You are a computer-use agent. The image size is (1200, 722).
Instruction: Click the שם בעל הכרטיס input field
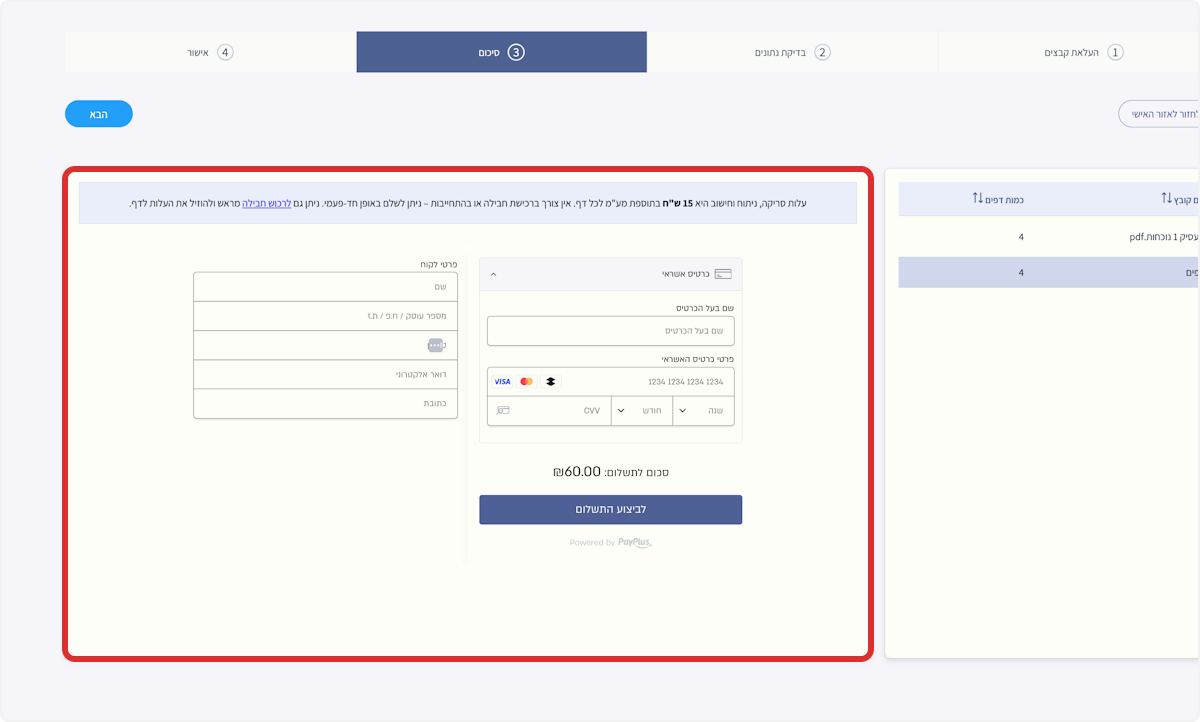click(x=610, y=330)
